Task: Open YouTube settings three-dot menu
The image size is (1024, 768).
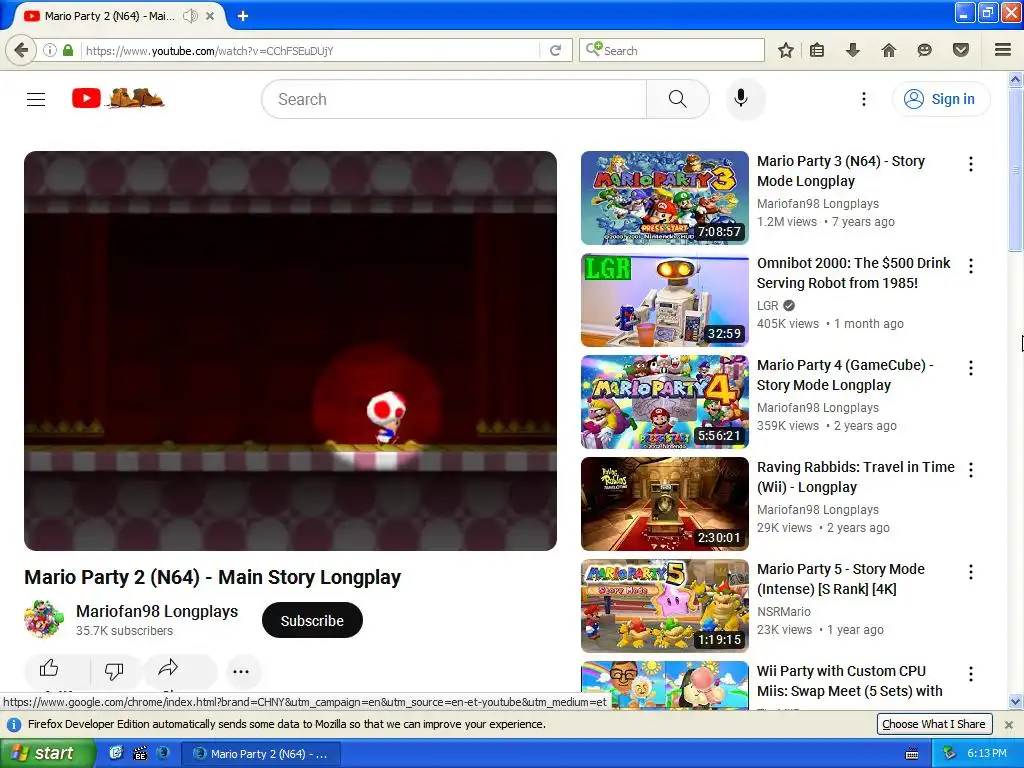Action: (863, 99)
